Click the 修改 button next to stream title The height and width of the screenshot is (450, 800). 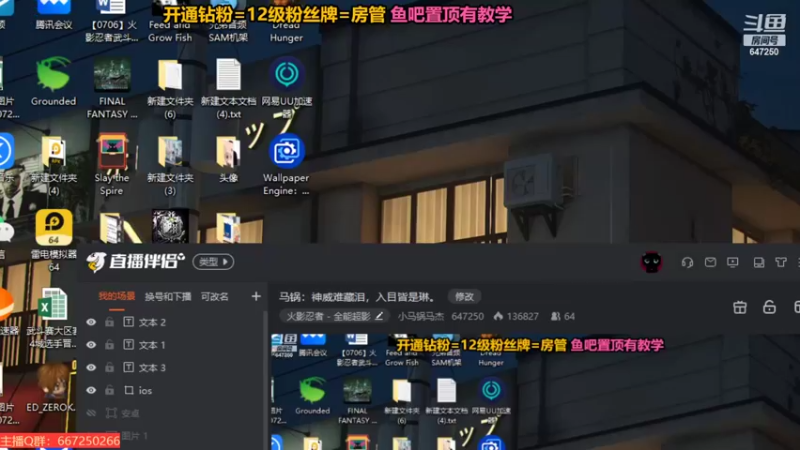coord(464,296)
